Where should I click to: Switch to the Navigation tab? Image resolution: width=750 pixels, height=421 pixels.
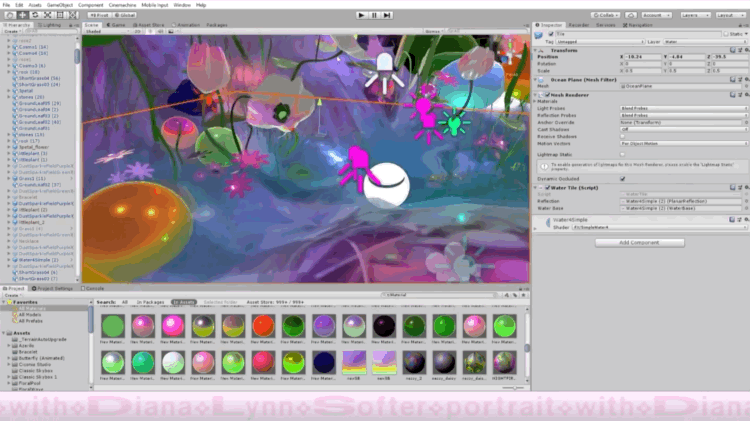pyautogui.click(x=638, y=25)
